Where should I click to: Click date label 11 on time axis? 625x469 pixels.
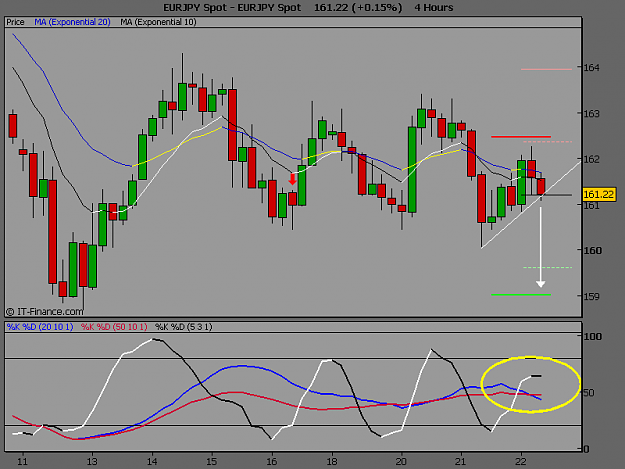tap(23, 462)
